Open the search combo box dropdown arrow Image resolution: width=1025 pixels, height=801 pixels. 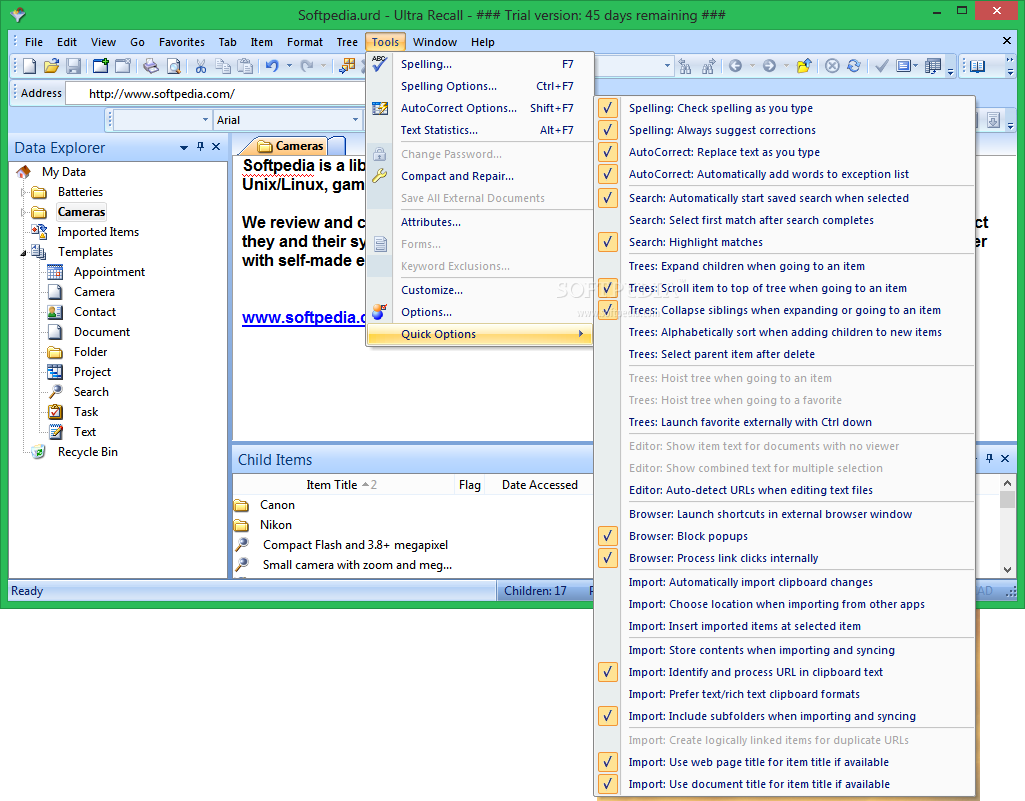pyautogui.click(x=667, y=65)
